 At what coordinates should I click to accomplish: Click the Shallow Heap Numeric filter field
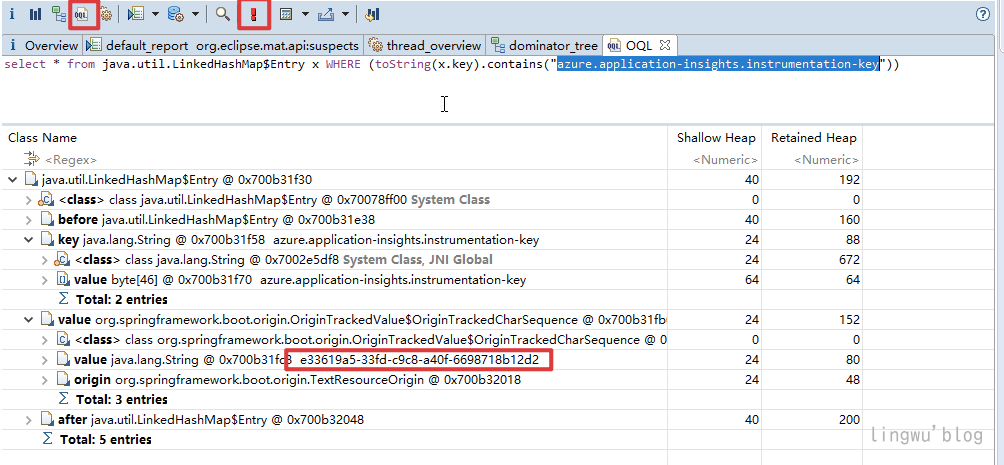726,160
